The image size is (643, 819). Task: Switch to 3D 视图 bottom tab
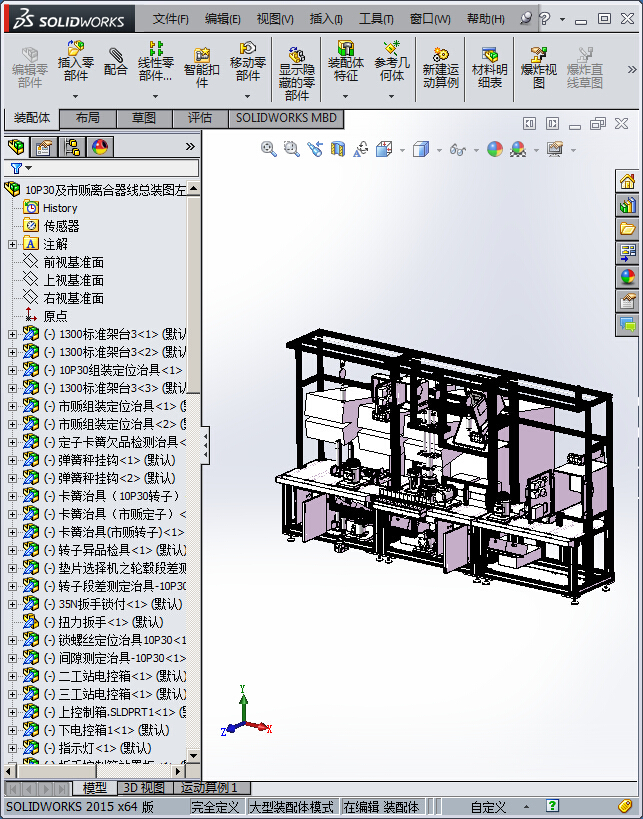145,788
